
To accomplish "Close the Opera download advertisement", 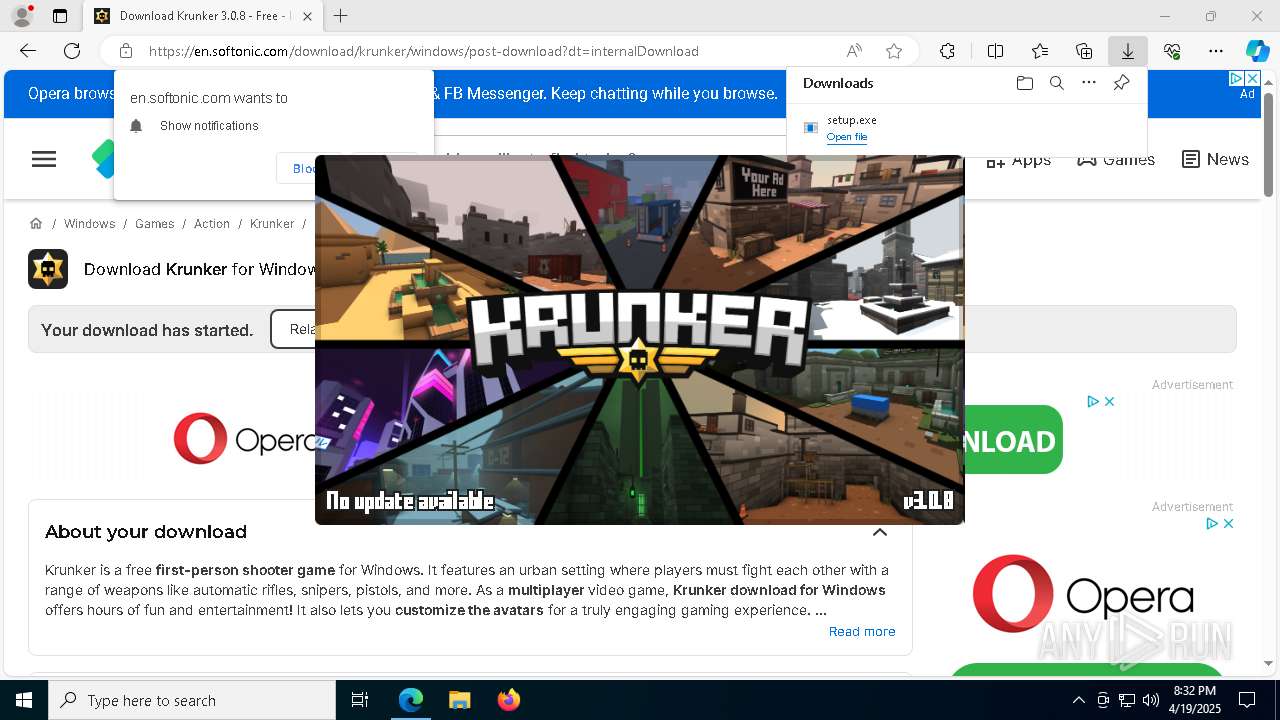I will click(x=1109, y=401).
